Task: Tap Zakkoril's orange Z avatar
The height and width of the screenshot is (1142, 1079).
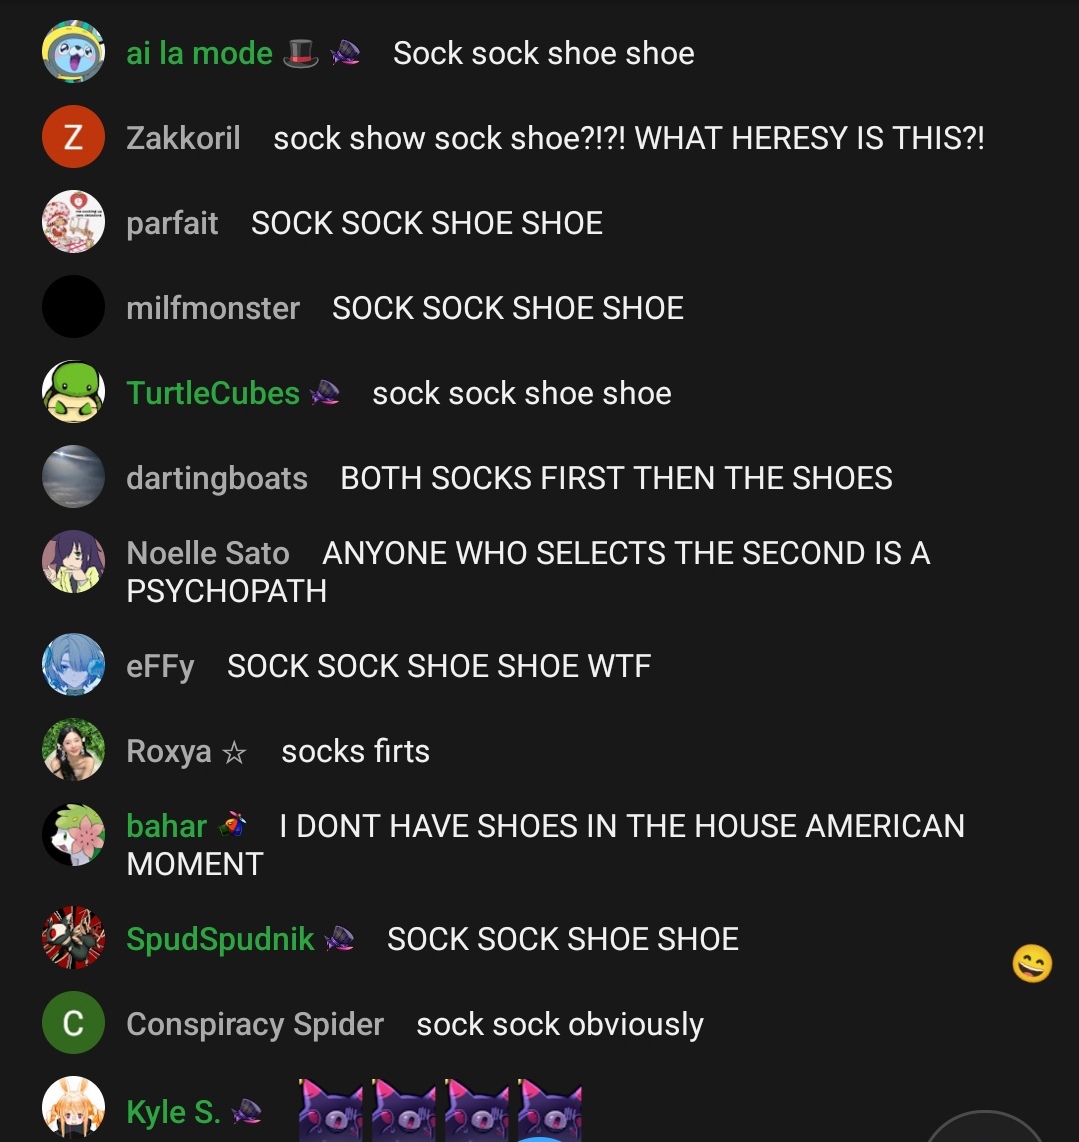Action: tap(73, 137)
